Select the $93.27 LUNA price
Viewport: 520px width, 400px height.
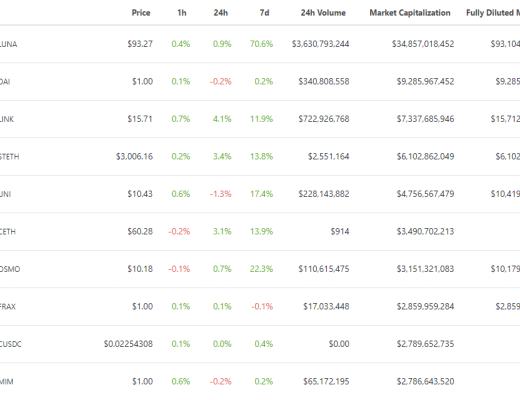pyautogui.click(x=140, y=44)
